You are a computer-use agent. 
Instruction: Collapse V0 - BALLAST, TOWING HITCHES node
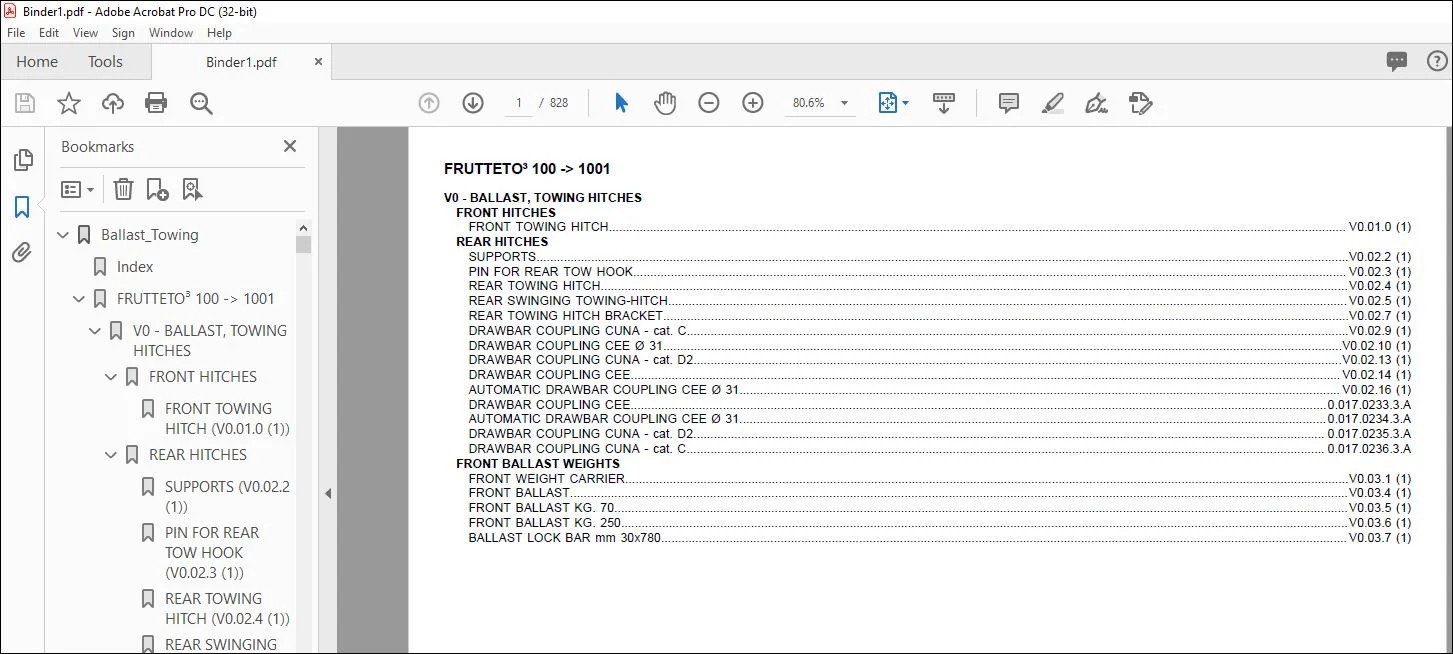(96, 331)
